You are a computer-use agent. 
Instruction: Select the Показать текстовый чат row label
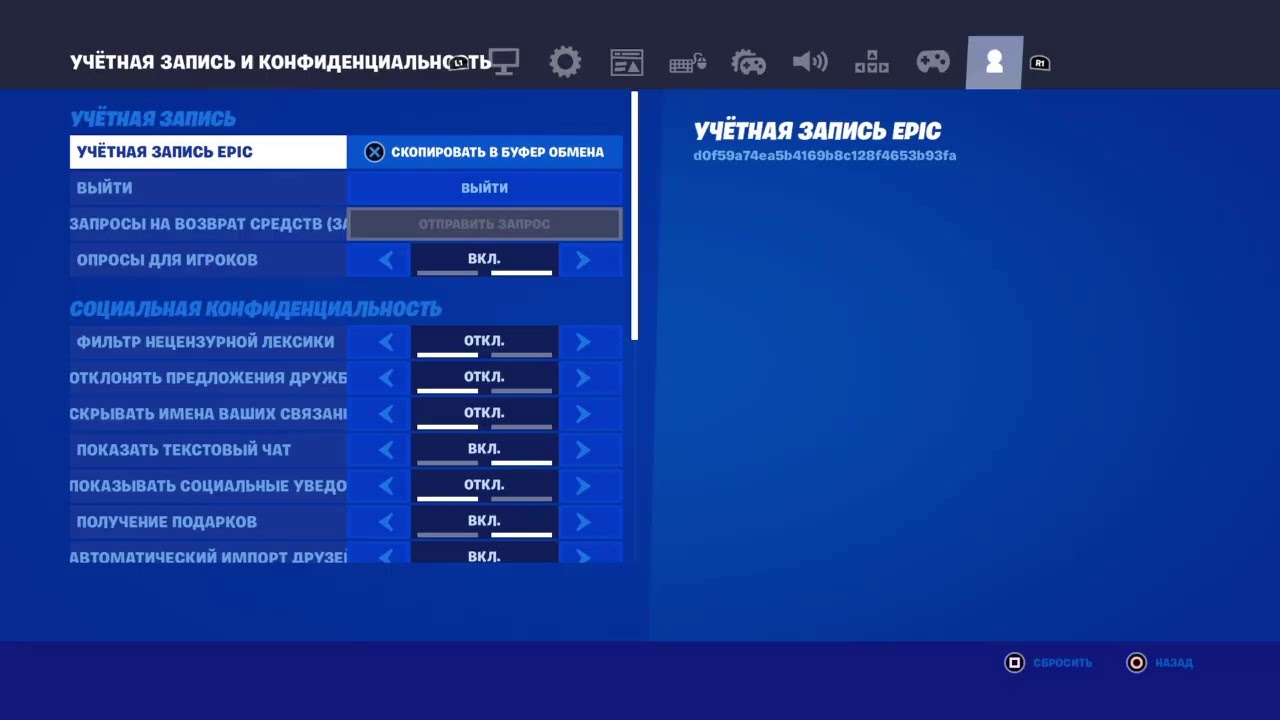point(208,450)
